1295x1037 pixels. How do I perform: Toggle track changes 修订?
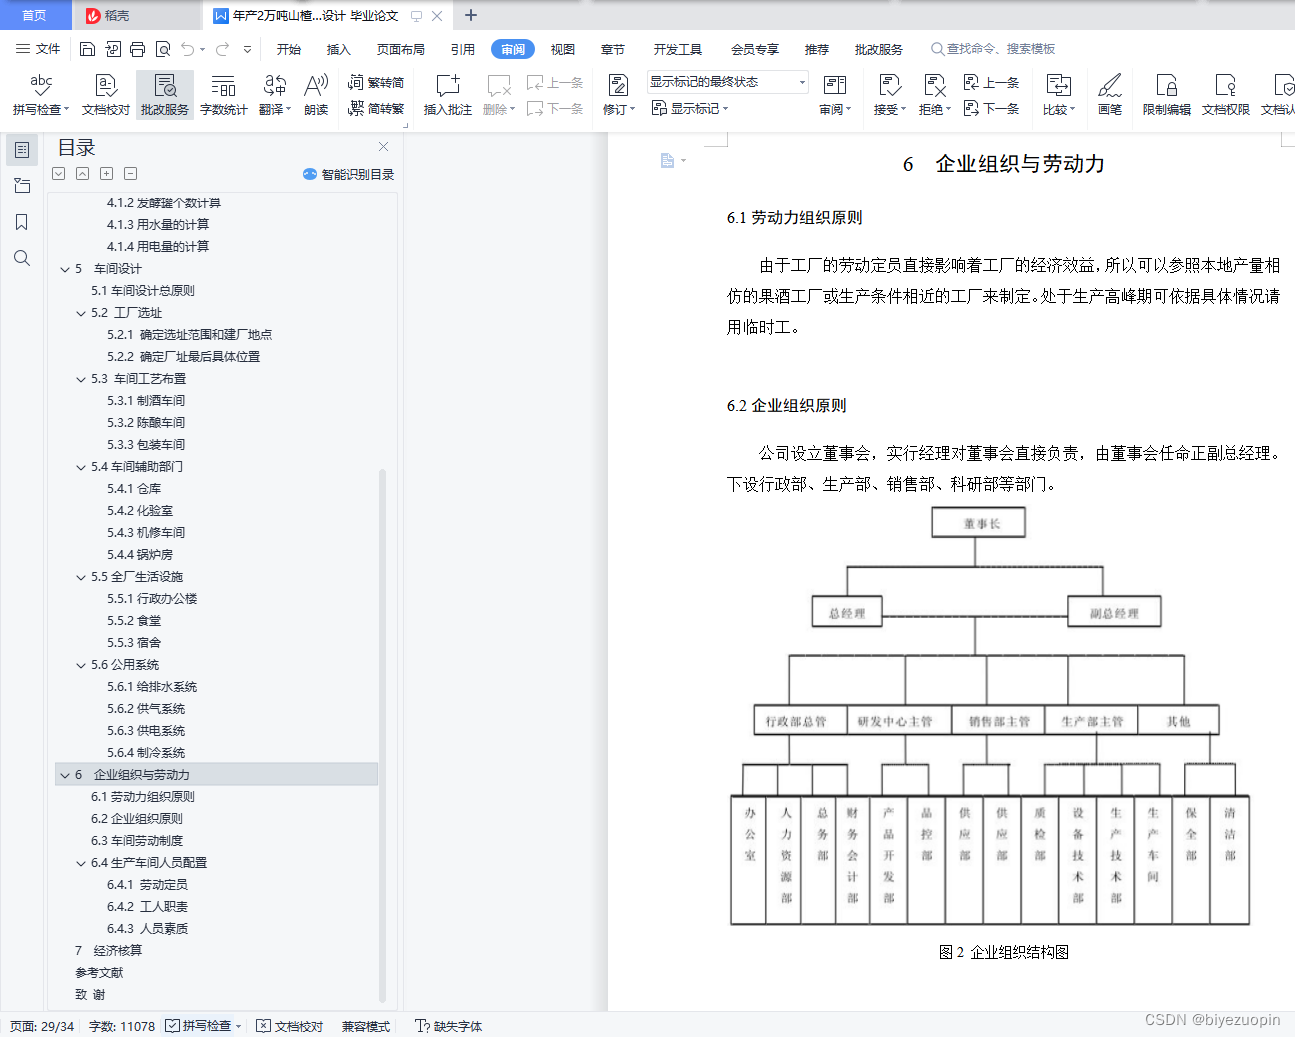coord(619,95)
